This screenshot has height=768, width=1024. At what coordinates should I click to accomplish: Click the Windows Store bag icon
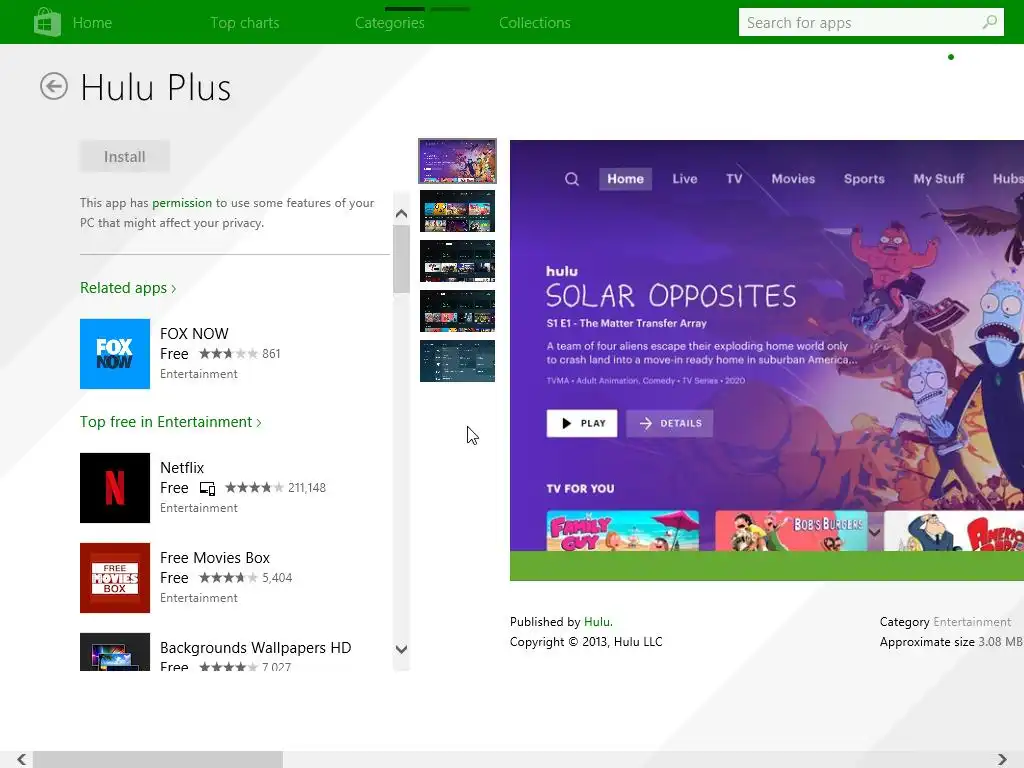coord(47,22)
